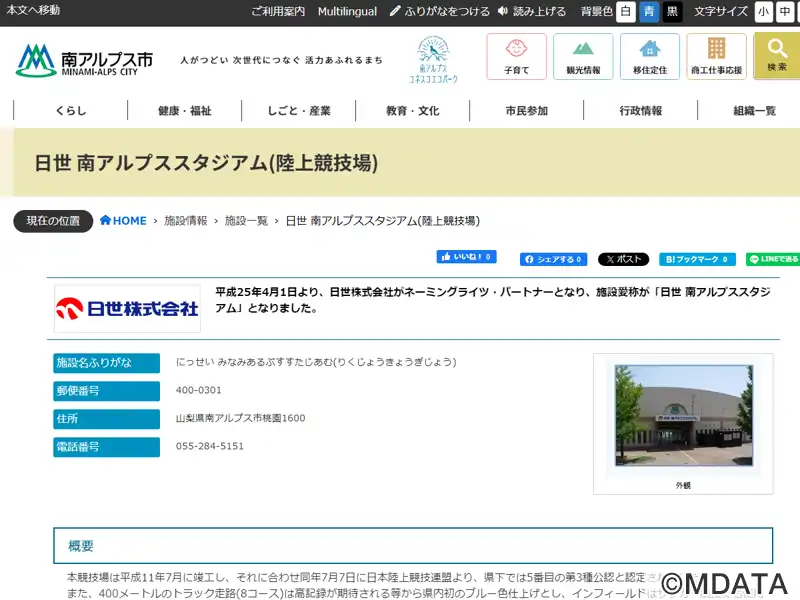Open the 行政情報 menu item
The image size is (800, 600).
641,111
